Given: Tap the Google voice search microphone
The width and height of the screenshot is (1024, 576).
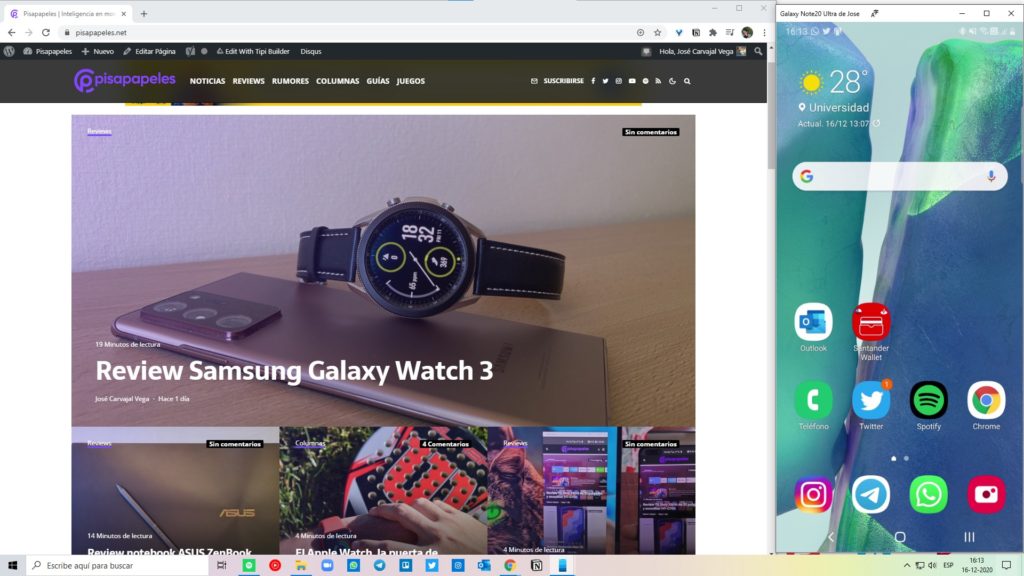Looking at the screenshot, I should pos(991,176).
